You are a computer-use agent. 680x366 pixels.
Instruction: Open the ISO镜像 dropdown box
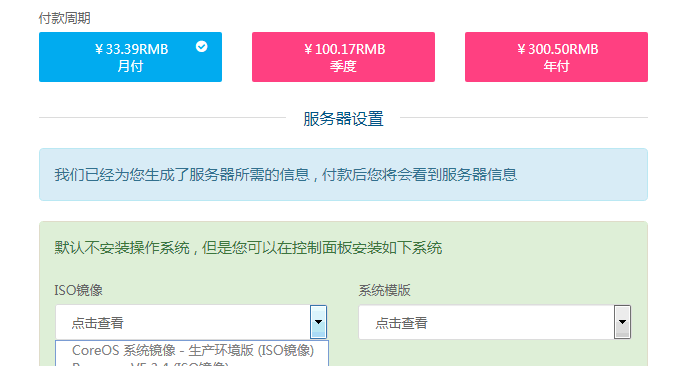click(191, 322)
